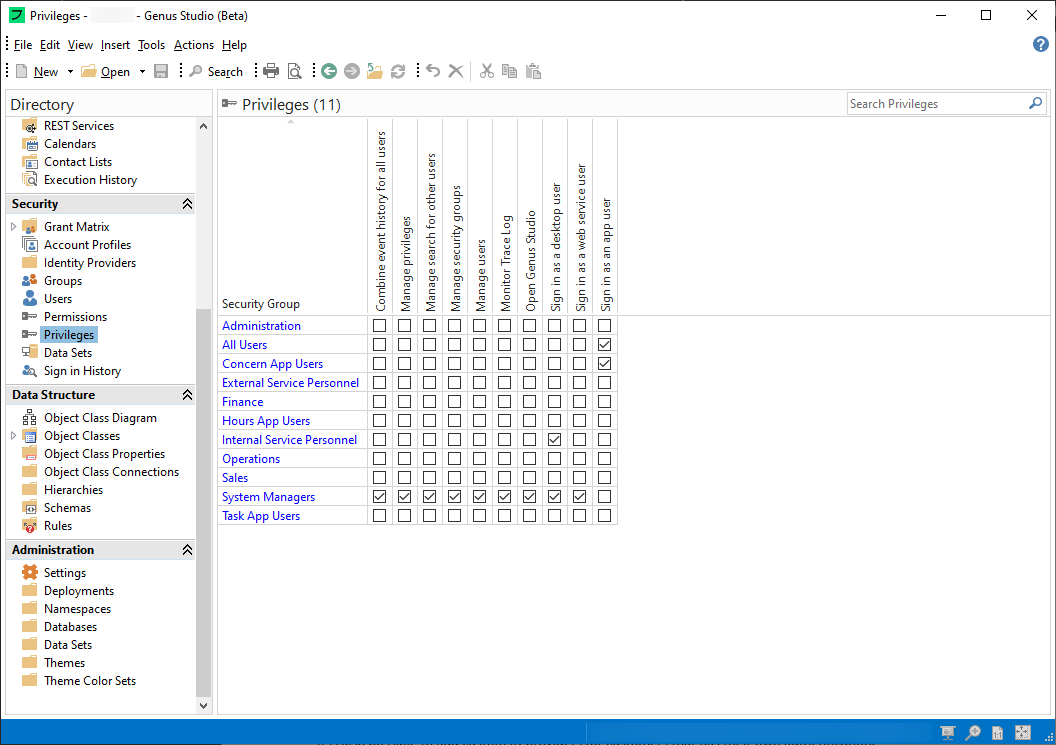Open the Tools menu

click(151, 45)
